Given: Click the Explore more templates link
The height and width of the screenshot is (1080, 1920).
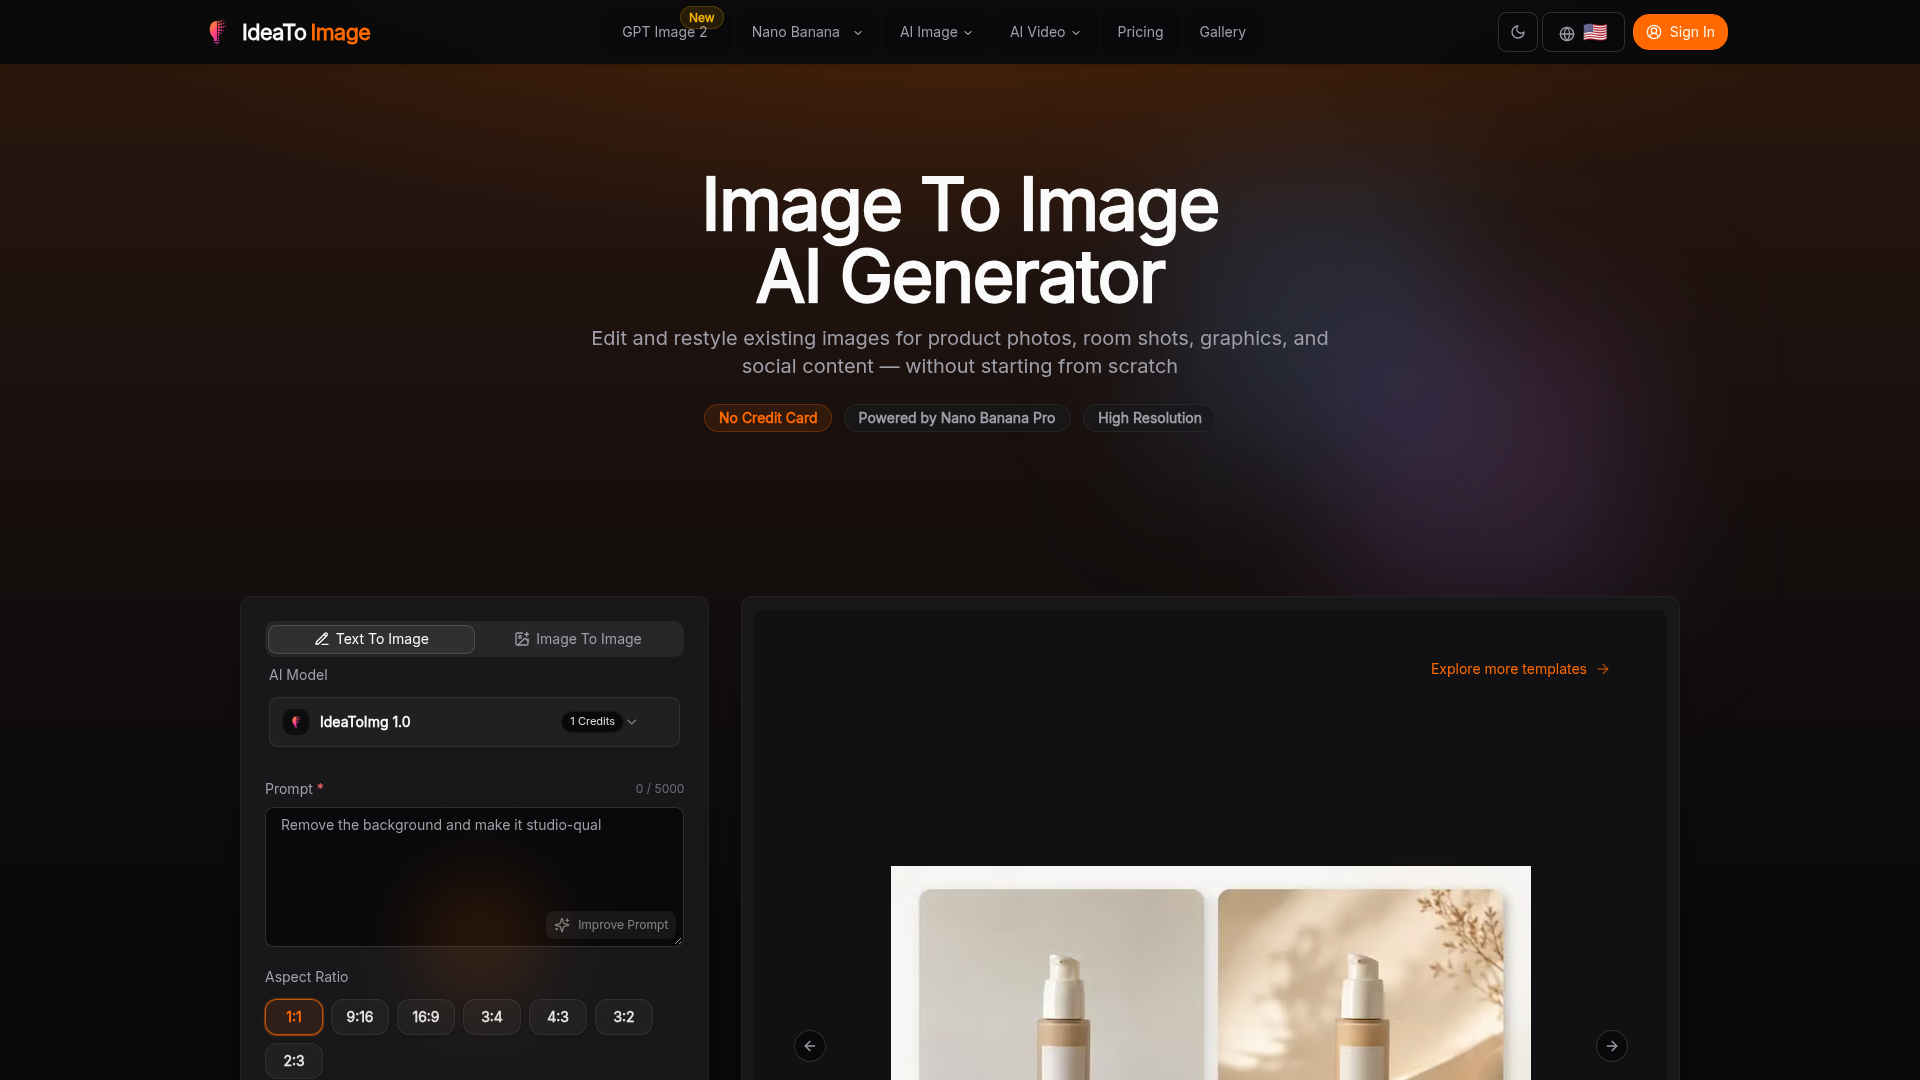Looking at the screenshot, I should 1520,669.
